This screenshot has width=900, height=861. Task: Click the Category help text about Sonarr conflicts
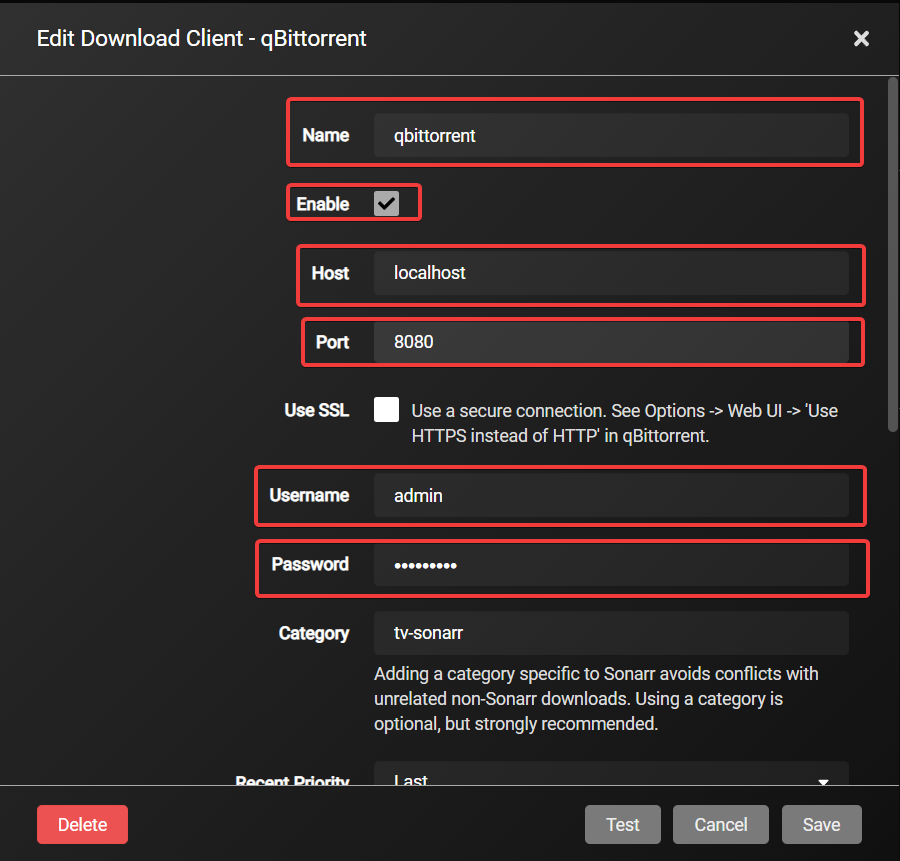(596, 699)
